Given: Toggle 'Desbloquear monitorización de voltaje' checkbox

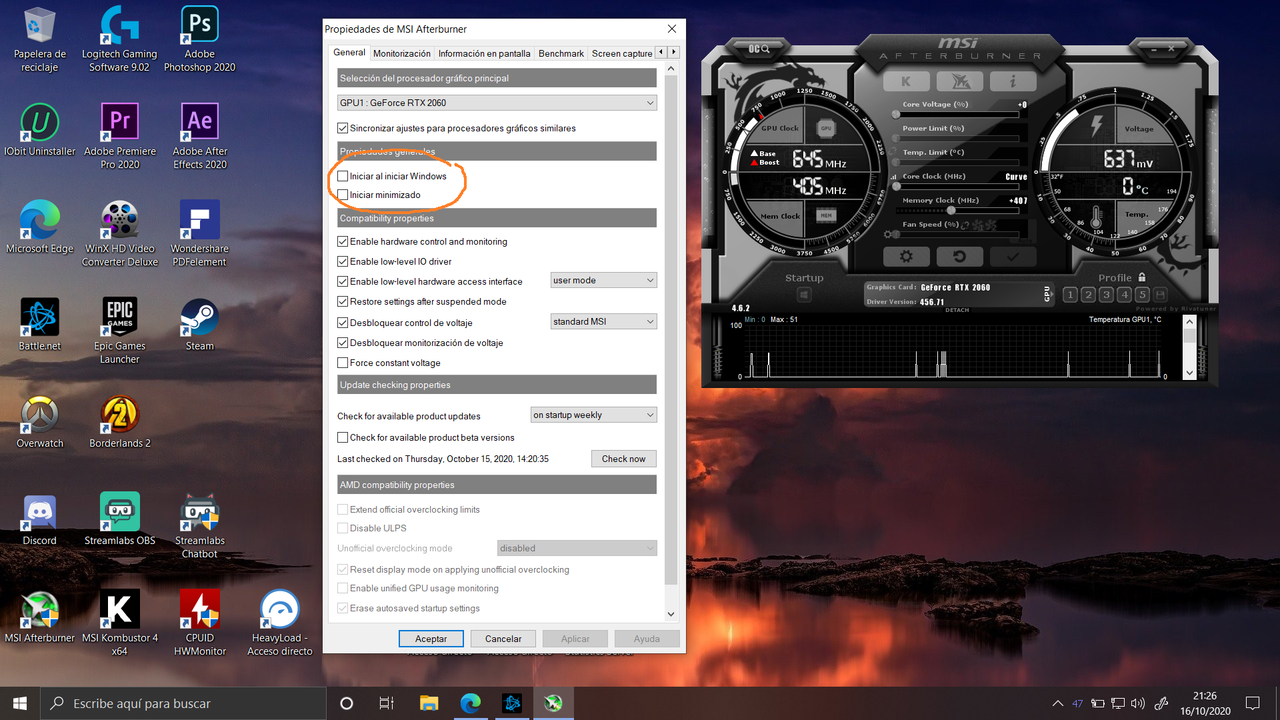Looking at the screenshot, I should click(x=343, y=343).
